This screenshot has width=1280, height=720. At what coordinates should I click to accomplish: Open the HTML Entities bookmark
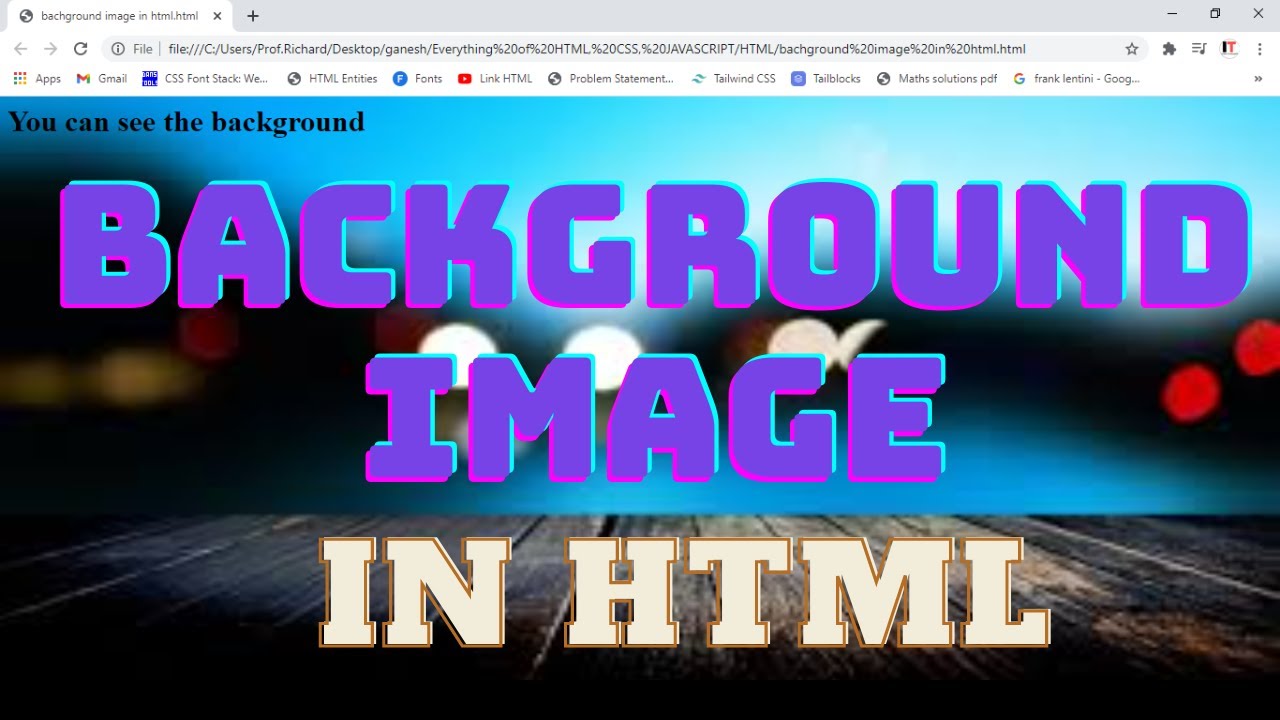pos(332,78)
